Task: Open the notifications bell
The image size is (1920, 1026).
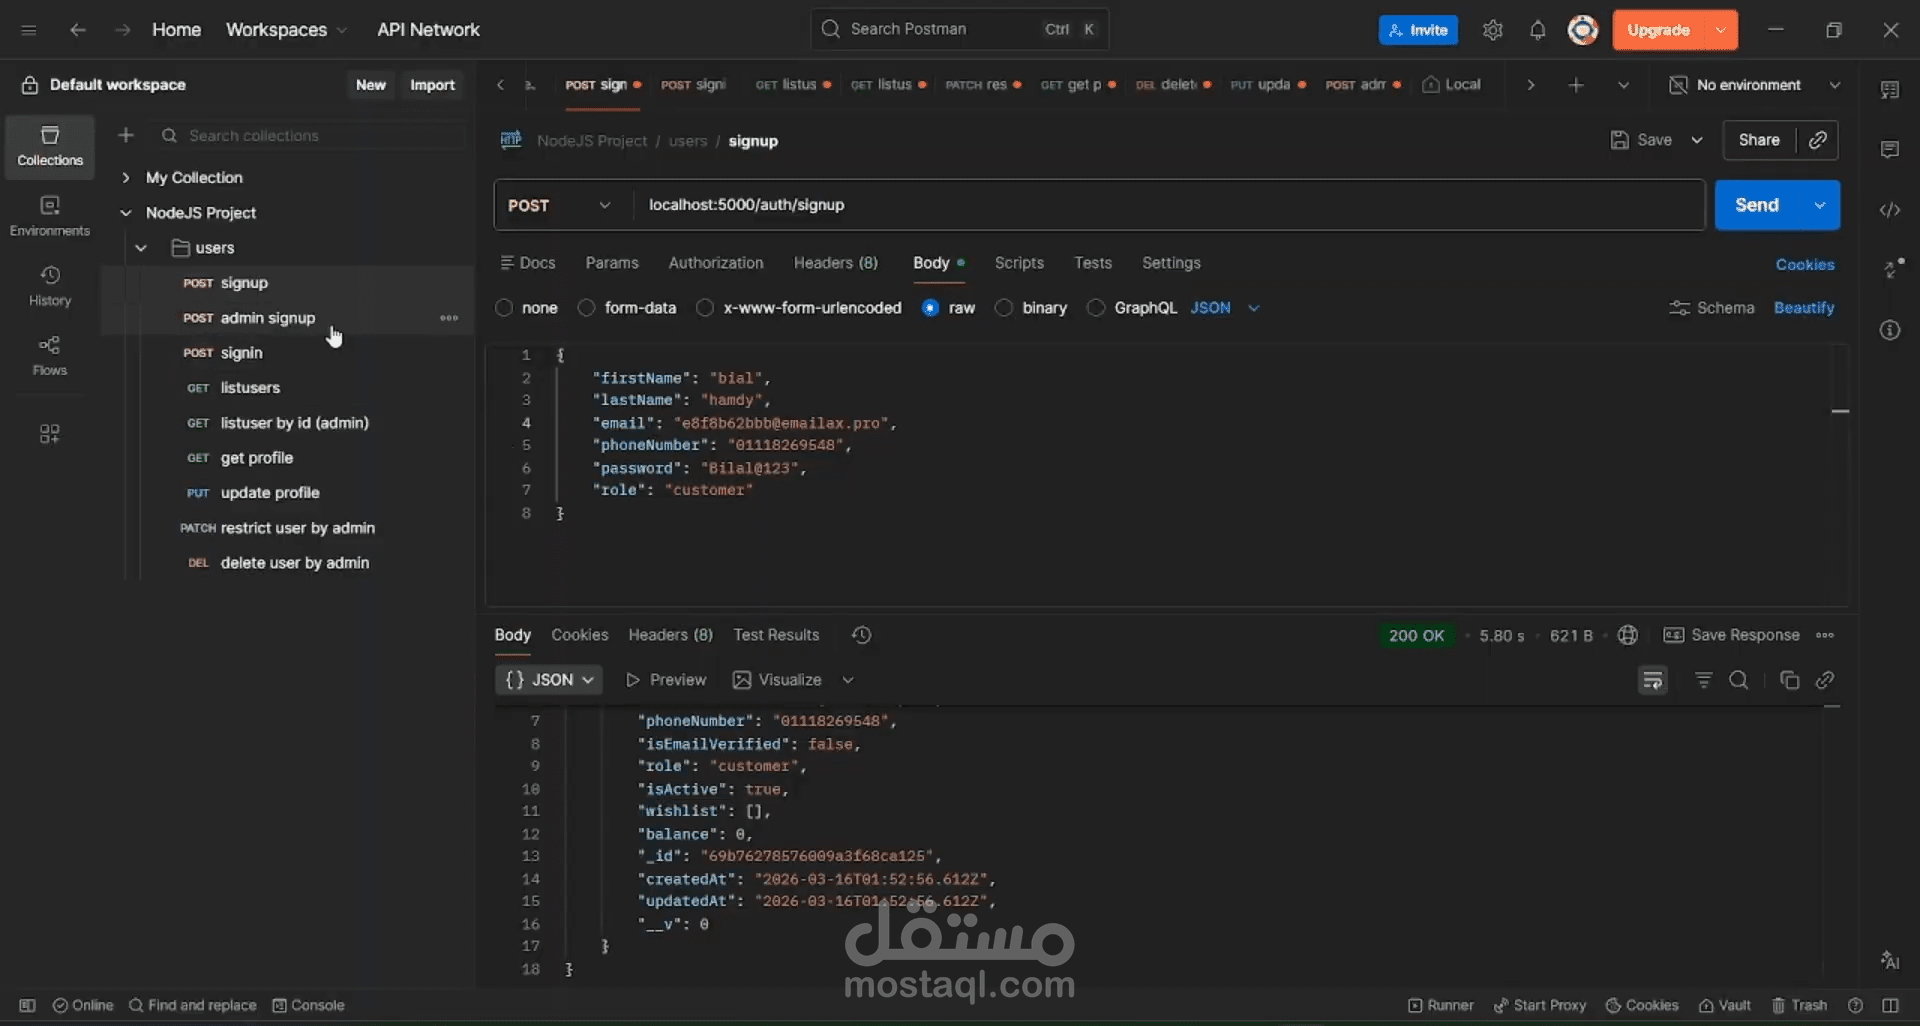Action: tap(1538, 30)
